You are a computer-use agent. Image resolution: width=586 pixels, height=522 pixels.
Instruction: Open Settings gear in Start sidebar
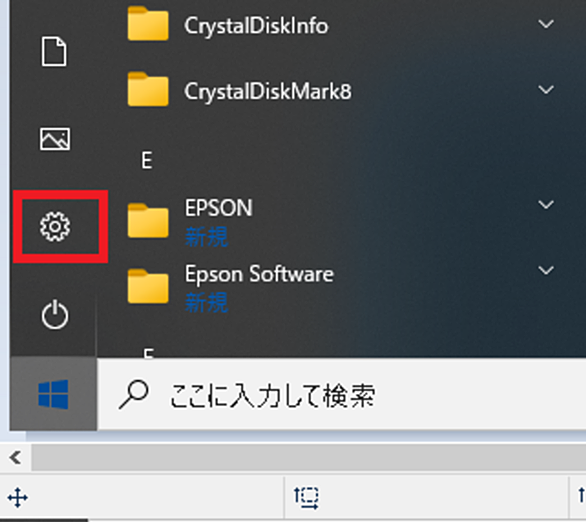click(55, 226)
